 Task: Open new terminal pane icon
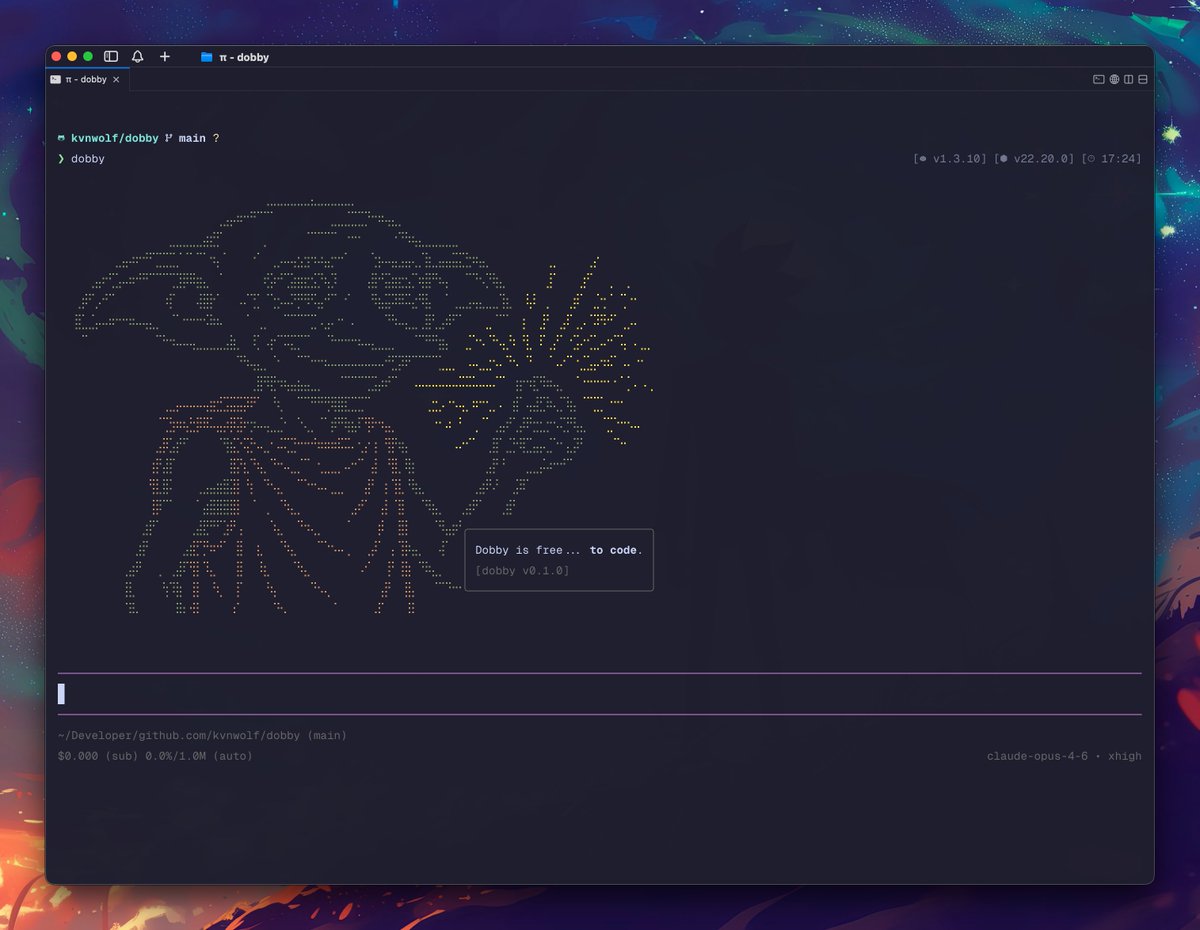click(1098, 79)
